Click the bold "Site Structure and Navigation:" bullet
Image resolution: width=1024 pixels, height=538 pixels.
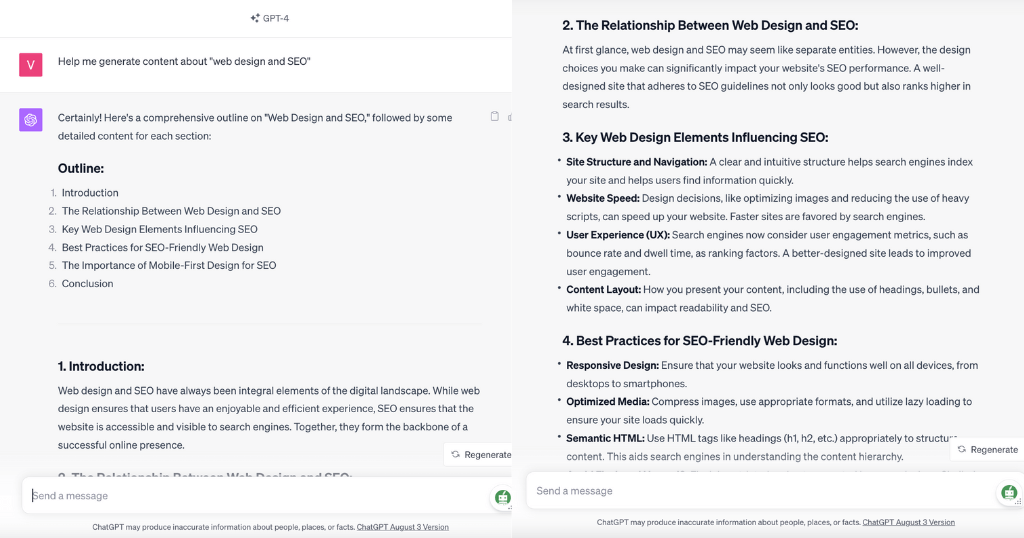[x=637, y=162]
